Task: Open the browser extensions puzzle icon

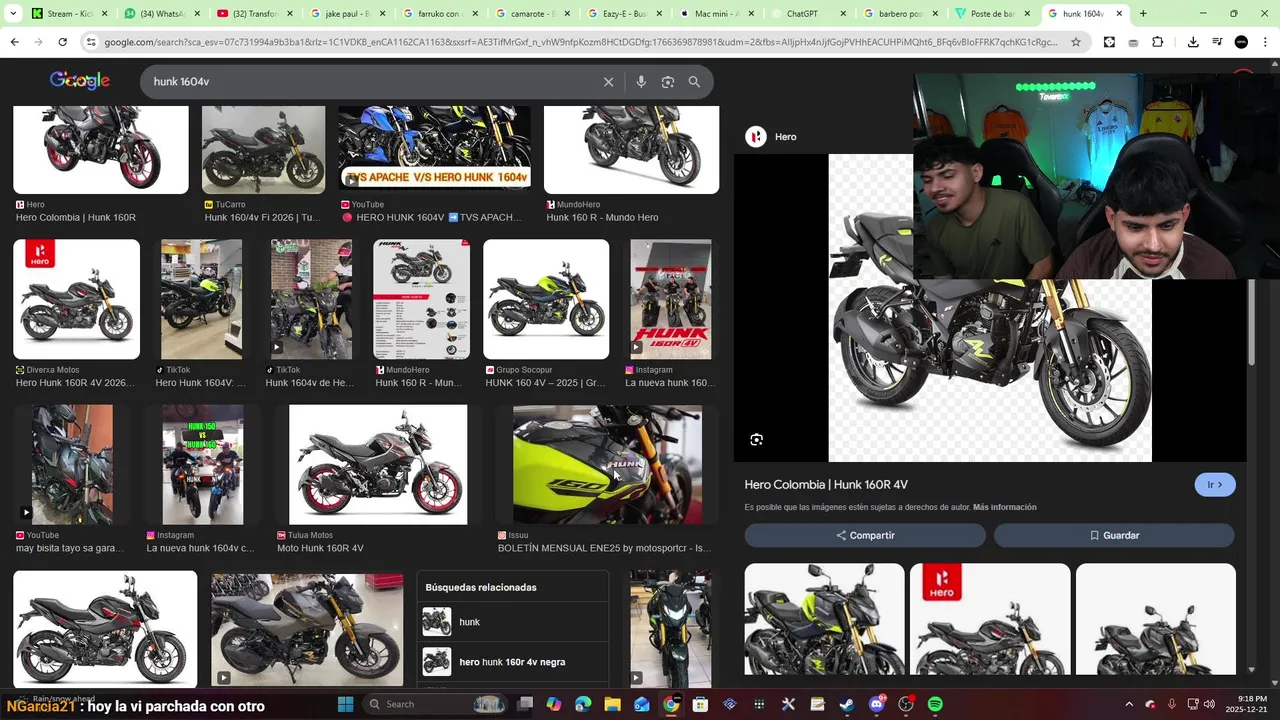Action: [1157, 42]
